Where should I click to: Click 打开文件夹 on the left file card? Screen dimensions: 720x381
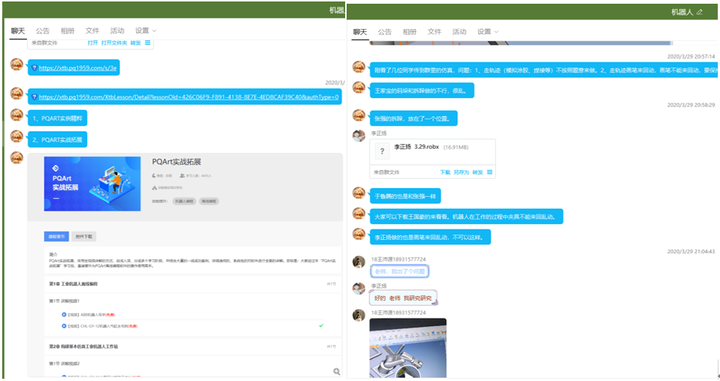pos(114,43)
